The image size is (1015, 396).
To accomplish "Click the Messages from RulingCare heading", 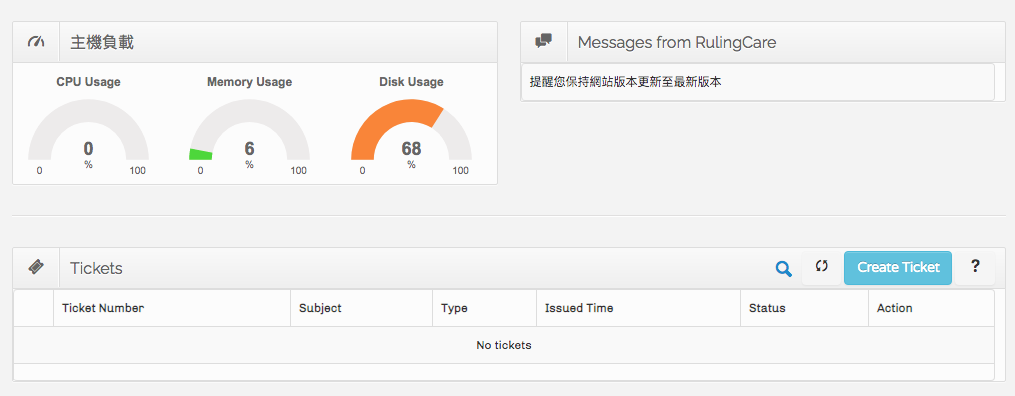I will click(676, 43).
